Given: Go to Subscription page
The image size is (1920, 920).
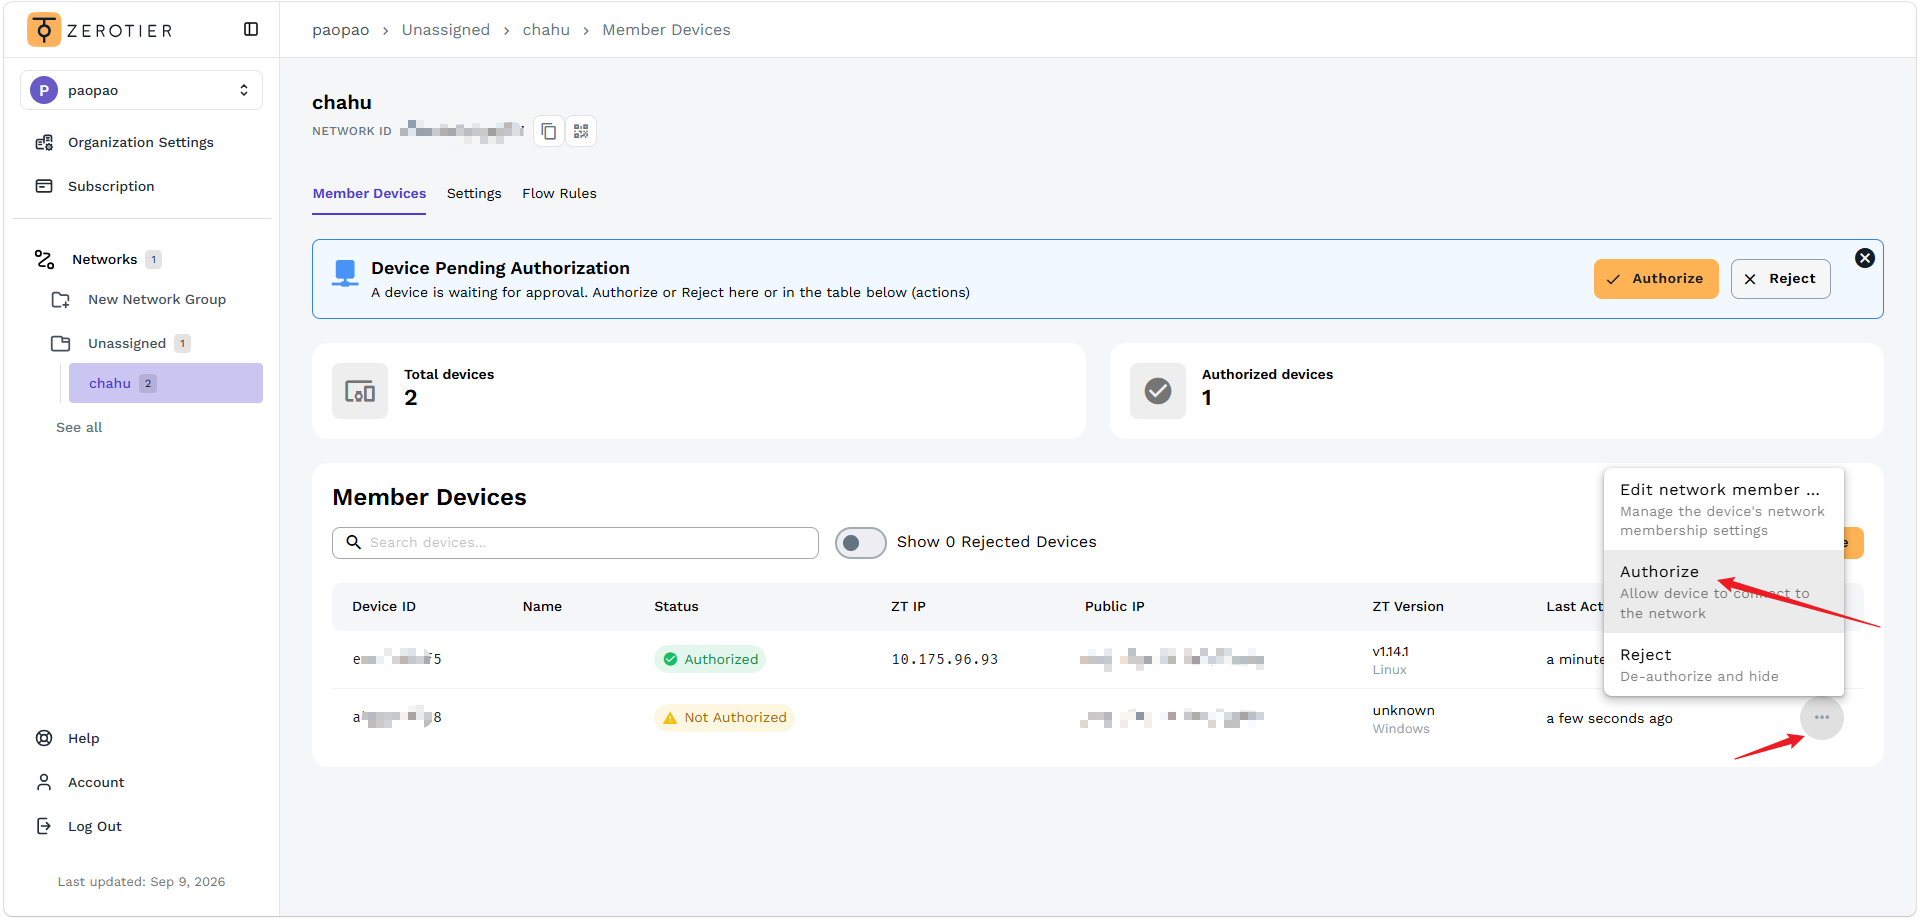Looking at the screenshot, I should pyautogui.click(x=111, y=186).
